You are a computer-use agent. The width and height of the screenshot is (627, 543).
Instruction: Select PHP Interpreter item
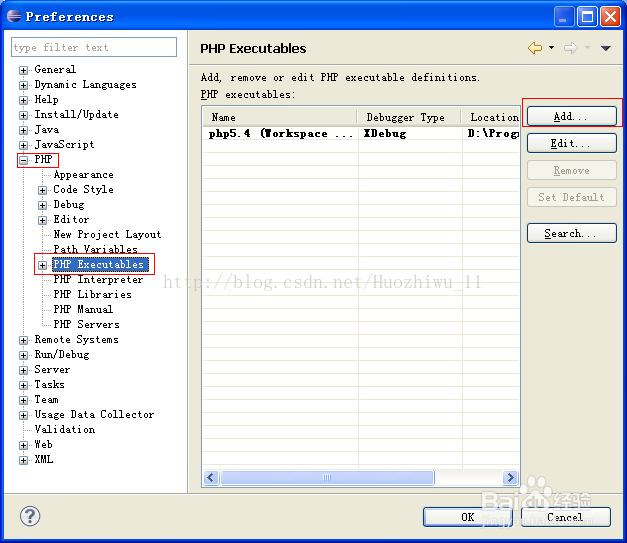[98, 279]
